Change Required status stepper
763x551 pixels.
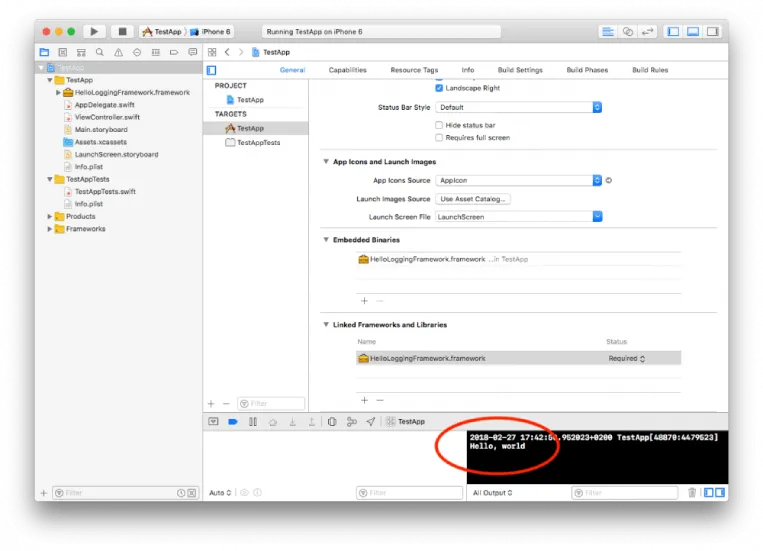(x=642, y=359)
